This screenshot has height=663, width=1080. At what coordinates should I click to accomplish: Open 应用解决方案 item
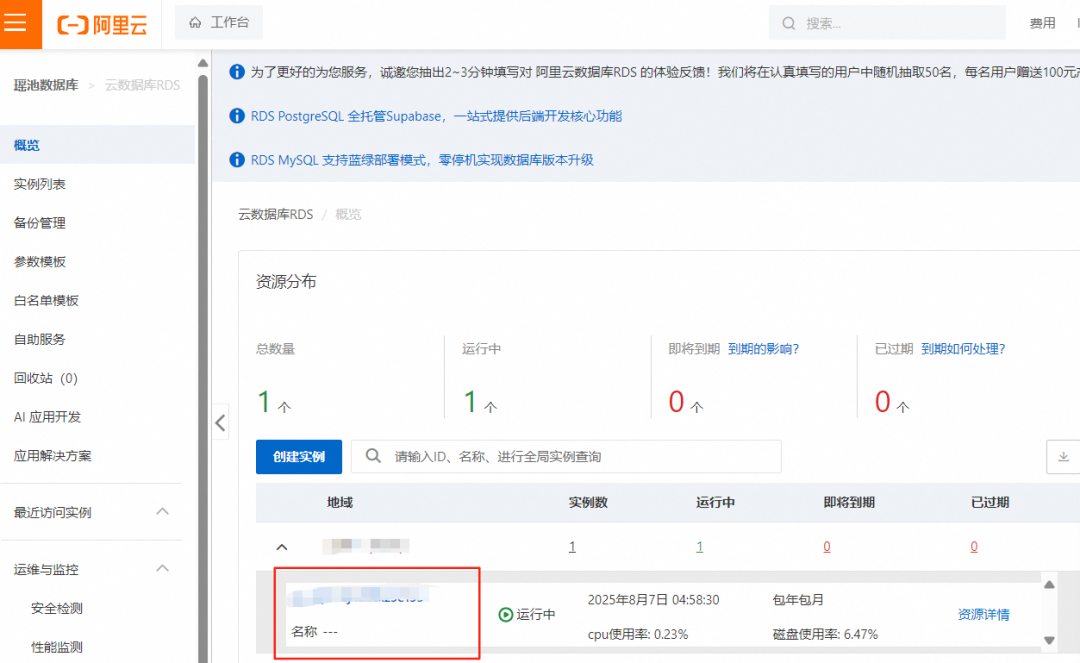click(x=52, y=455)
